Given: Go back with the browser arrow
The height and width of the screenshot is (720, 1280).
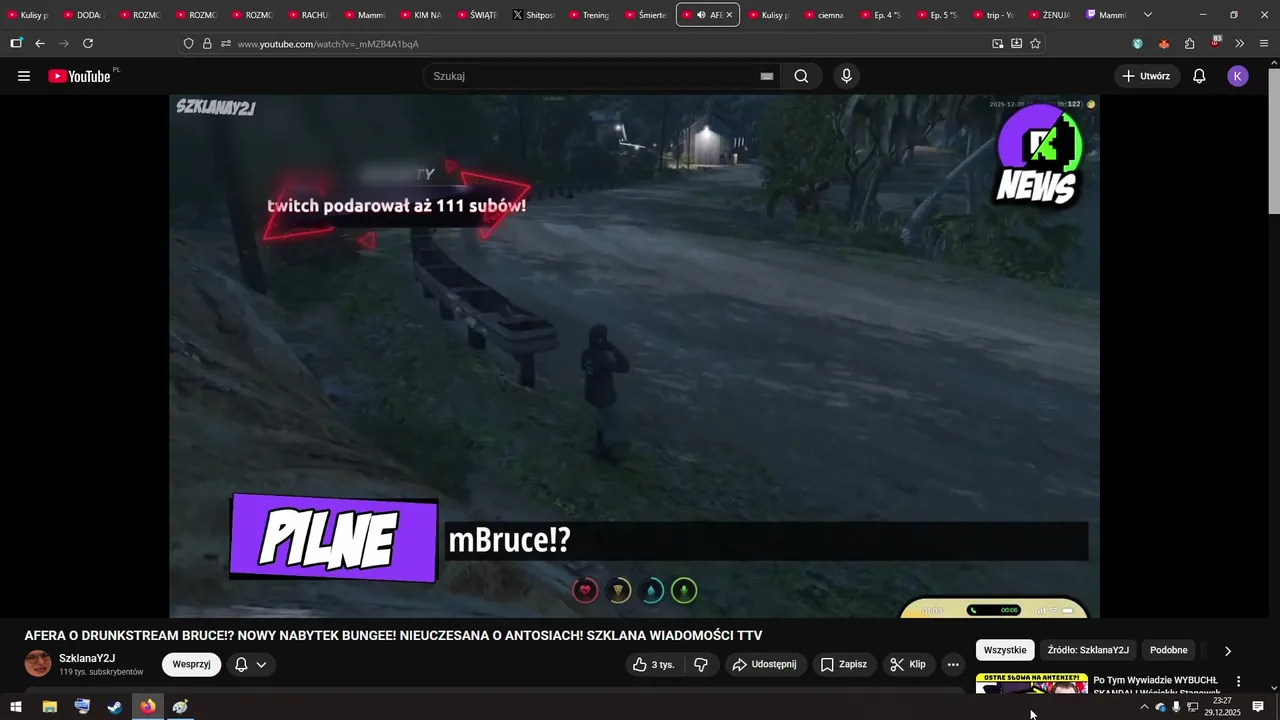Looking at the screenshot, I should click(40, 44).
